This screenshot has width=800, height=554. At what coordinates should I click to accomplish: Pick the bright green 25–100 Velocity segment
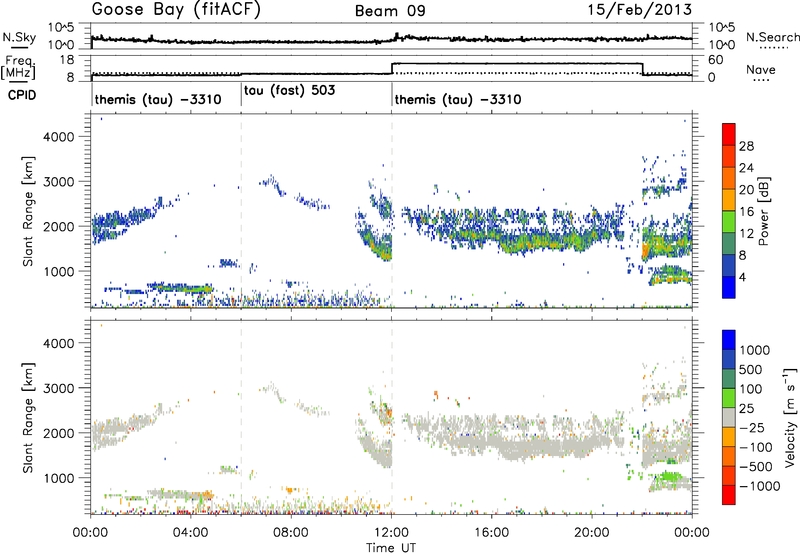729,398
